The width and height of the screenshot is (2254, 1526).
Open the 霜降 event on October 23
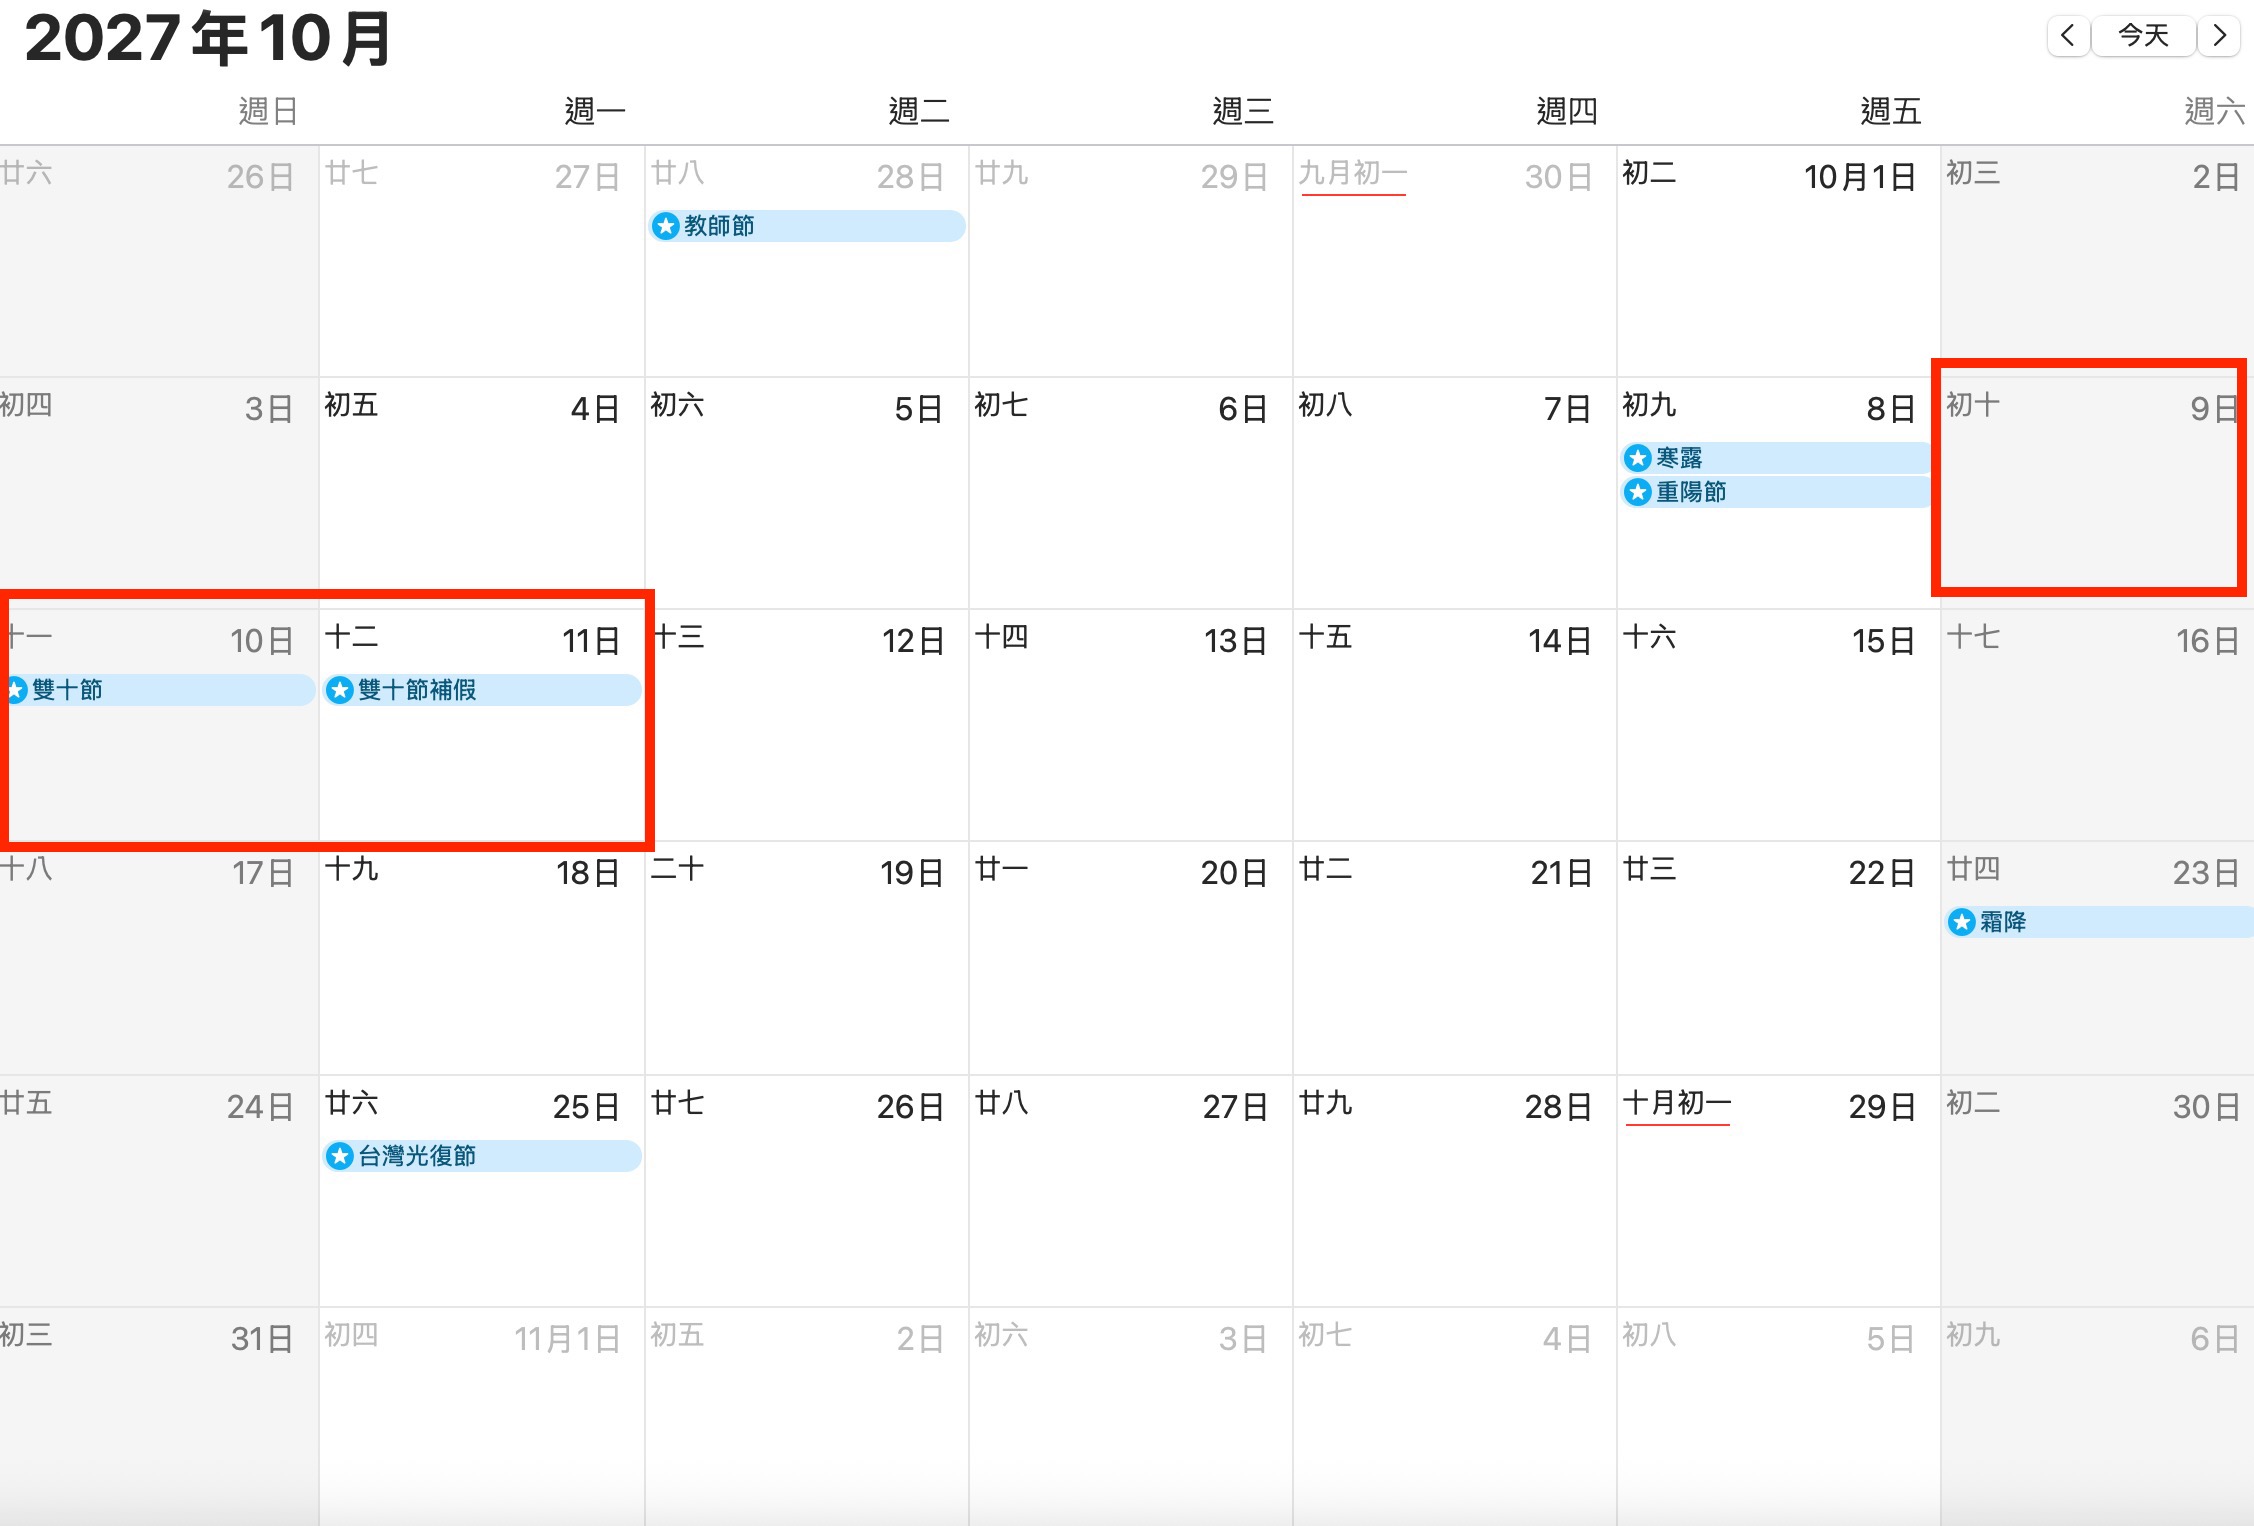[2100, 922]
